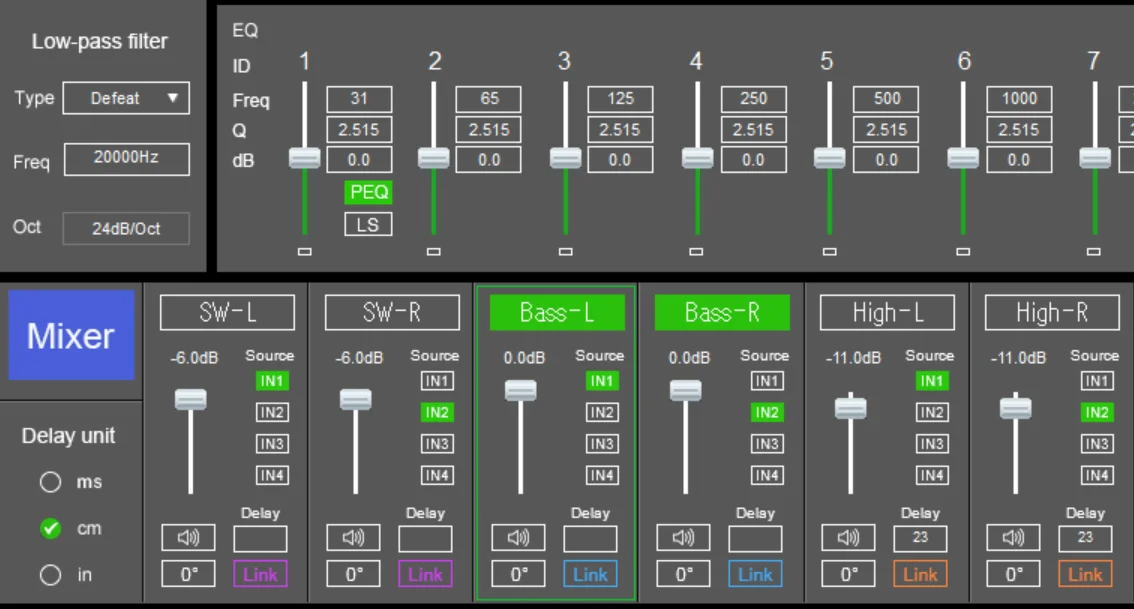
Task: Click the low-pass filter Freq input field
Action: tap(126, 159)
